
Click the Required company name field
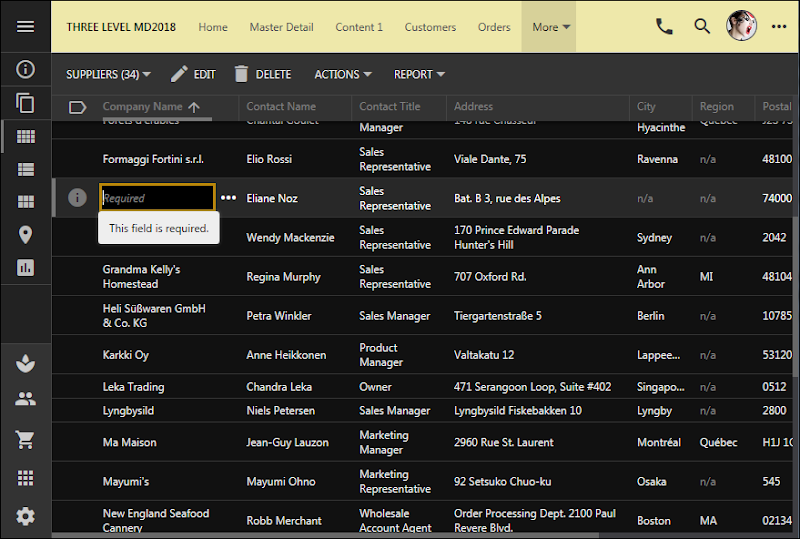pyautogui.click(x=156, y=198)
